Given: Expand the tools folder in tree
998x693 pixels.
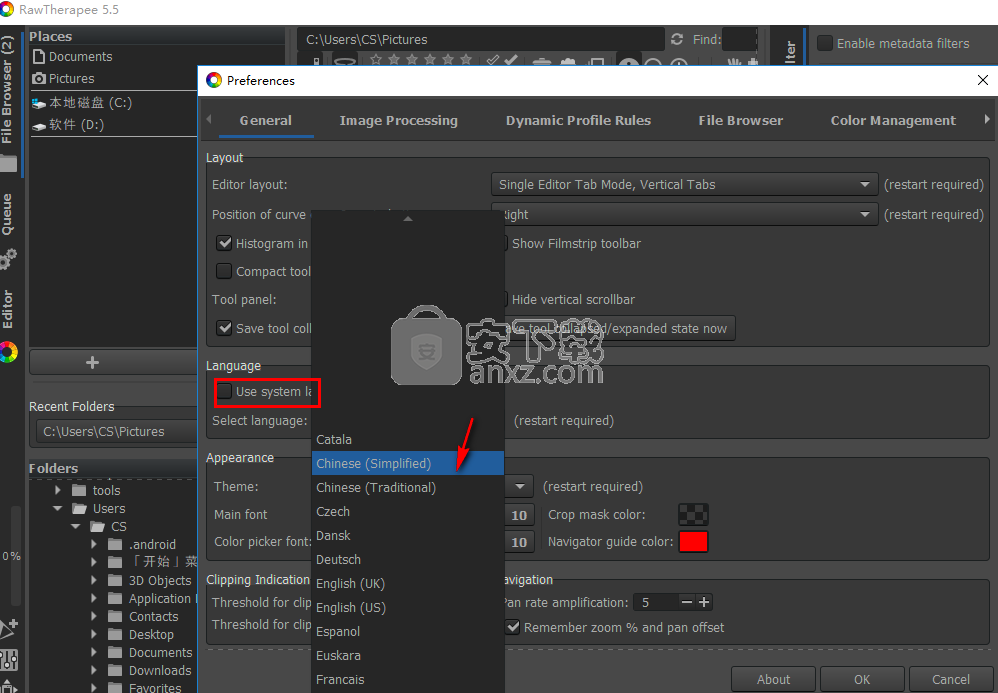Looking at the screenshot, I should [x=58, y=490].
